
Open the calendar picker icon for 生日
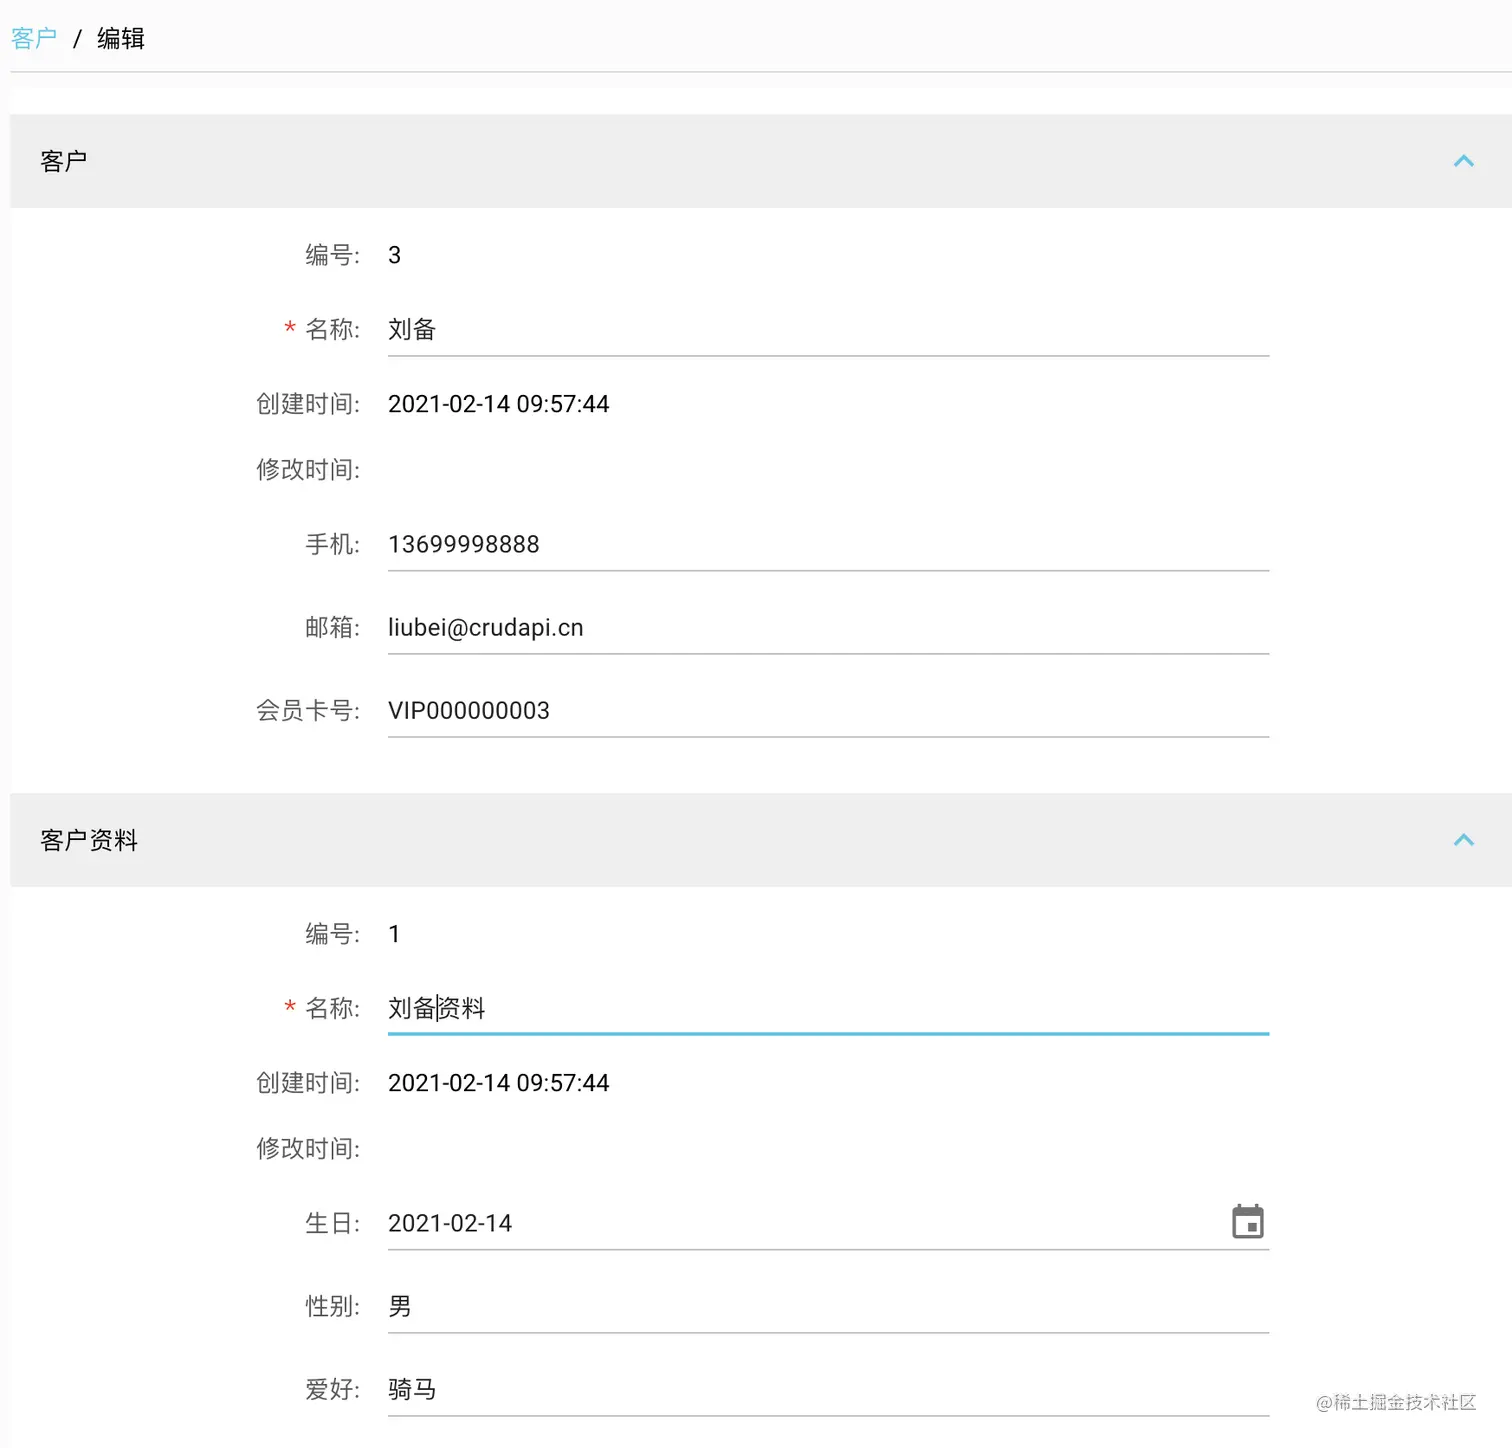point(1247,1222)
